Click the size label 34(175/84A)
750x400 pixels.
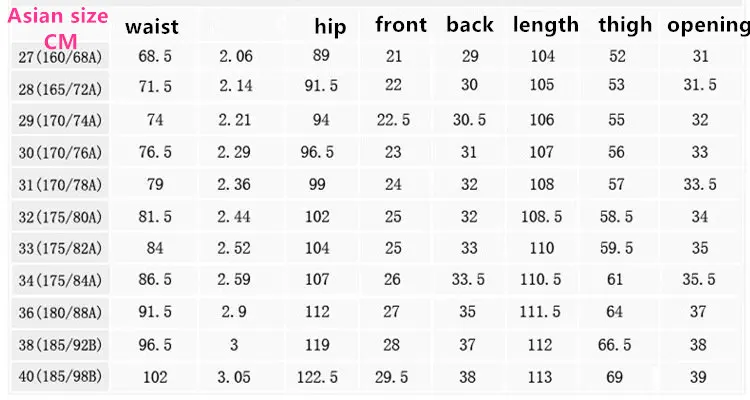60,280
